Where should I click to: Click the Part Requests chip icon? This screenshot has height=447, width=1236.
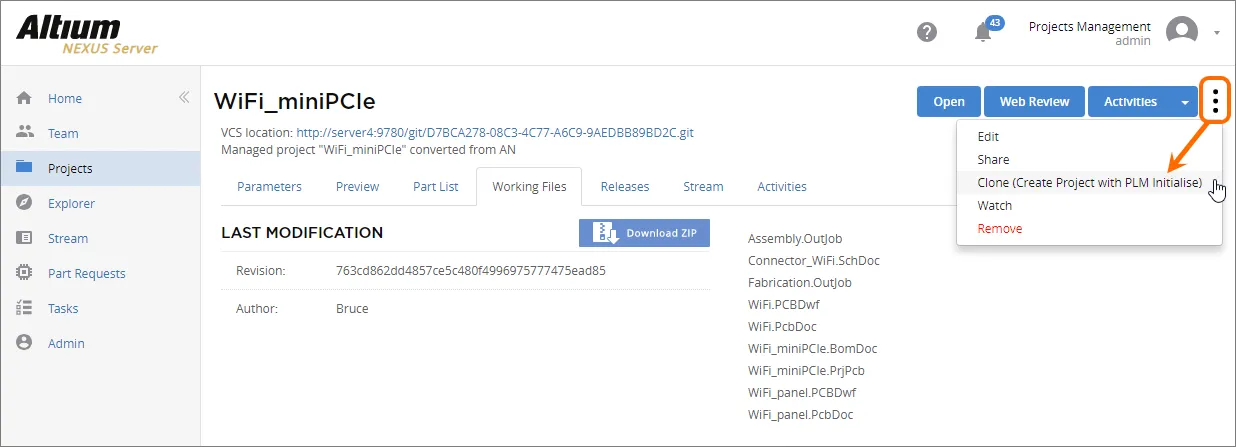coord(25,273)
